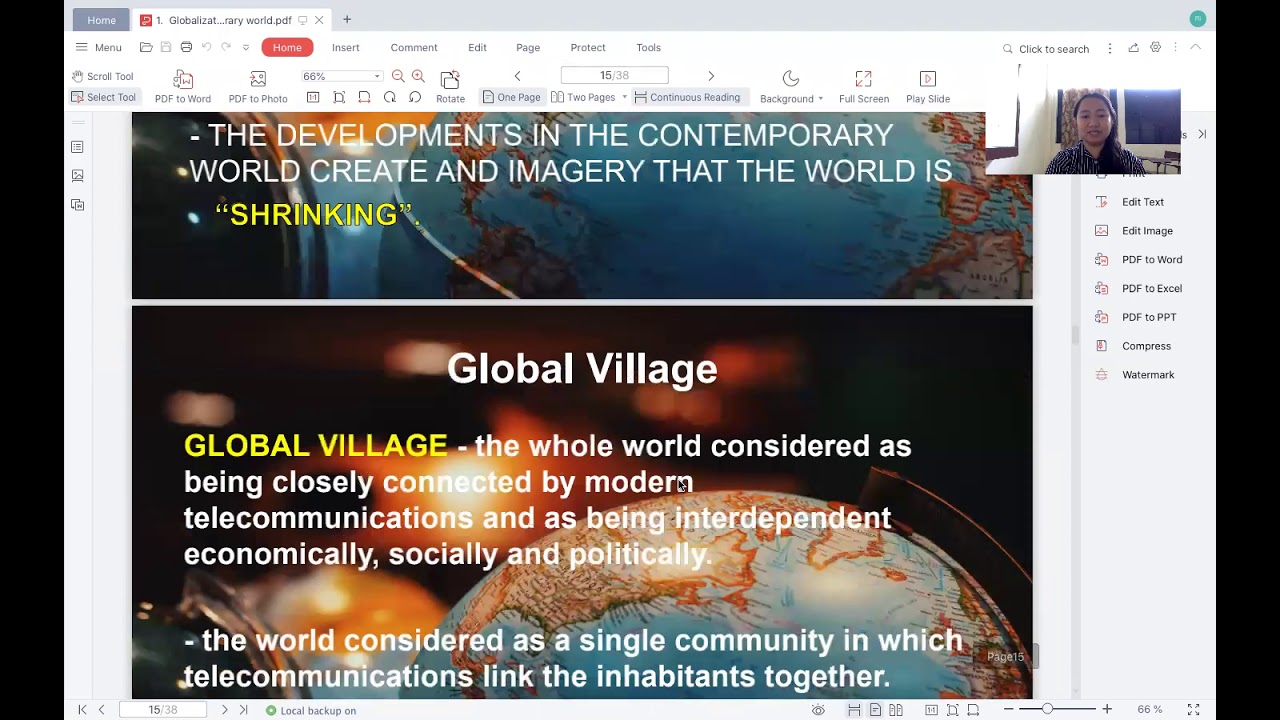Switch to the Home ribbon tab
Image resolution: width=1280 pixels, height=720 pixels.
(287, 47)
